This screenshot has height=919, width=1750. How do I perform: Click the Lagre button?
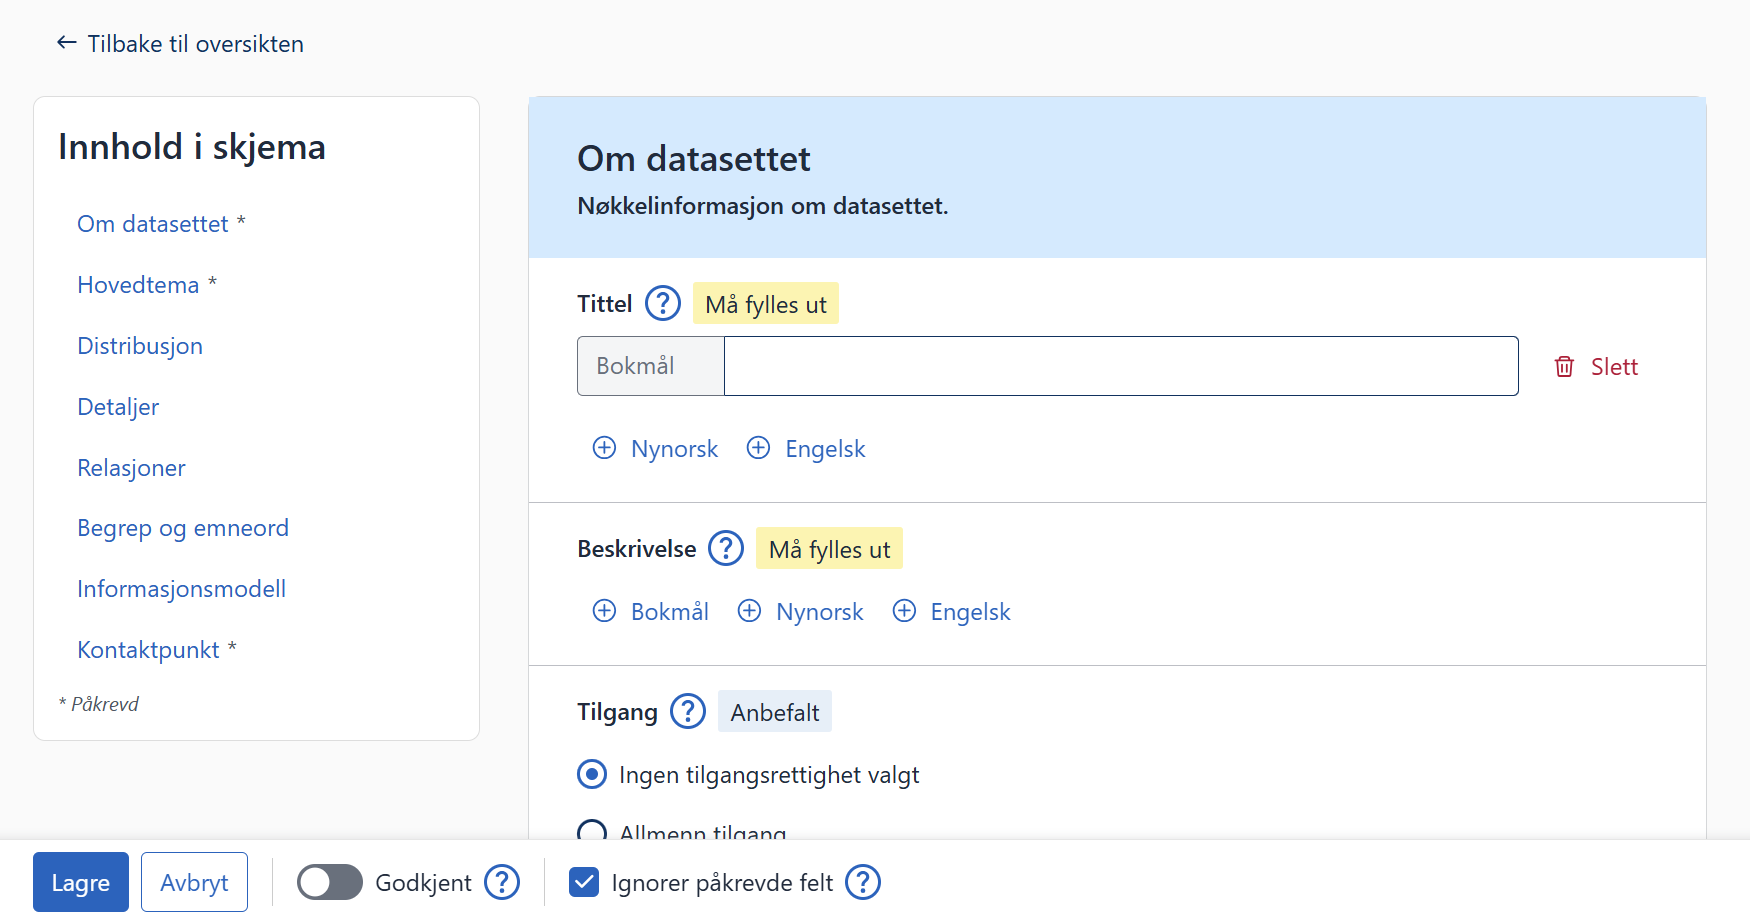point(81,882)
